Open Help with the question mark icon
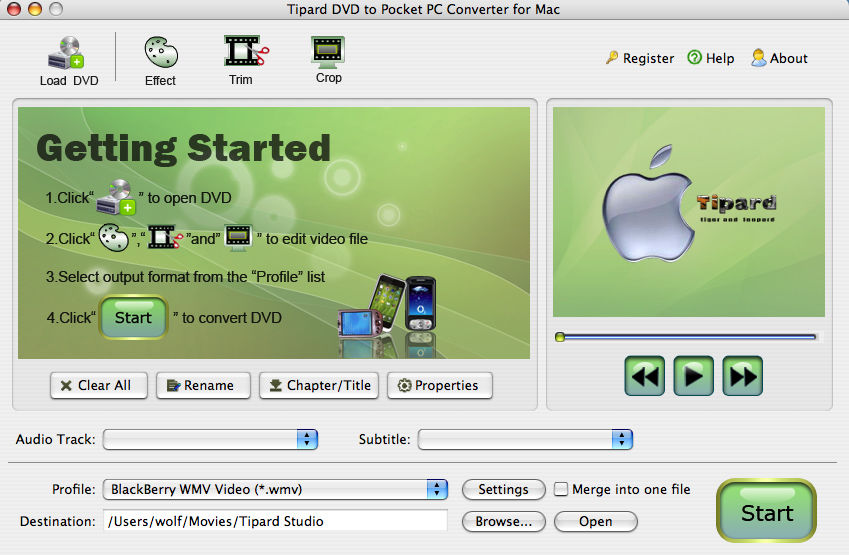 tap(710, 58)
